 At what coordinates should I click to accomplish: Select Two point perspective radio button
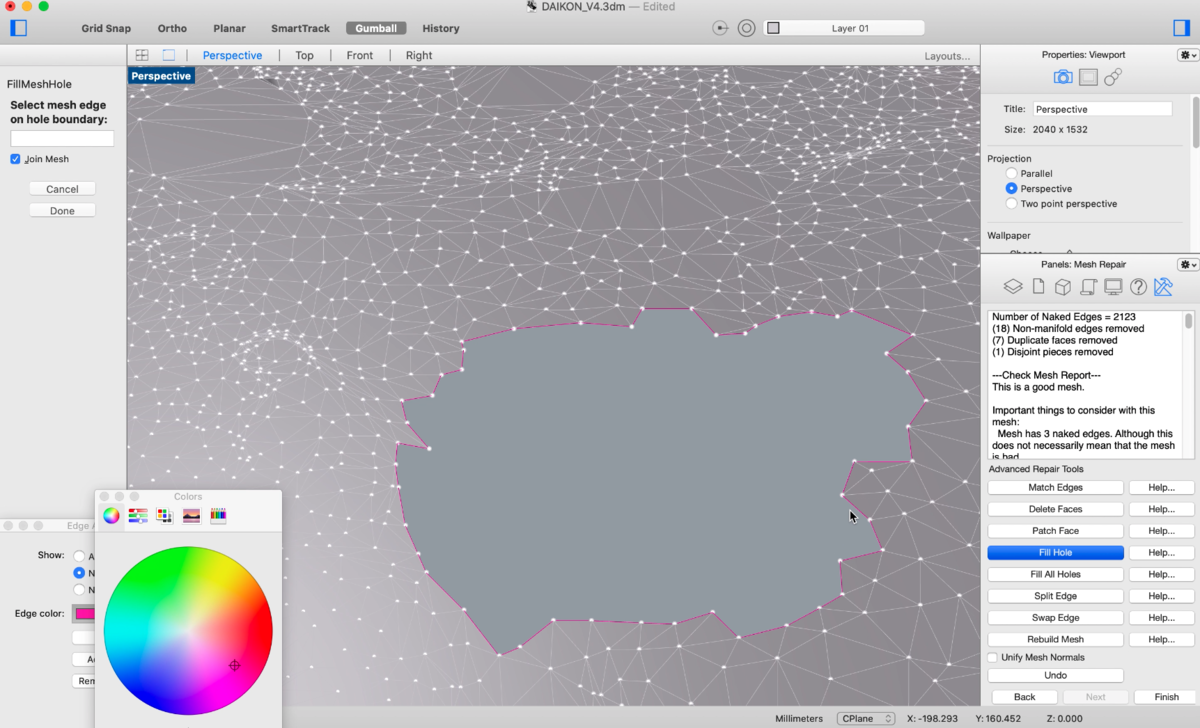pos(1011,204)
